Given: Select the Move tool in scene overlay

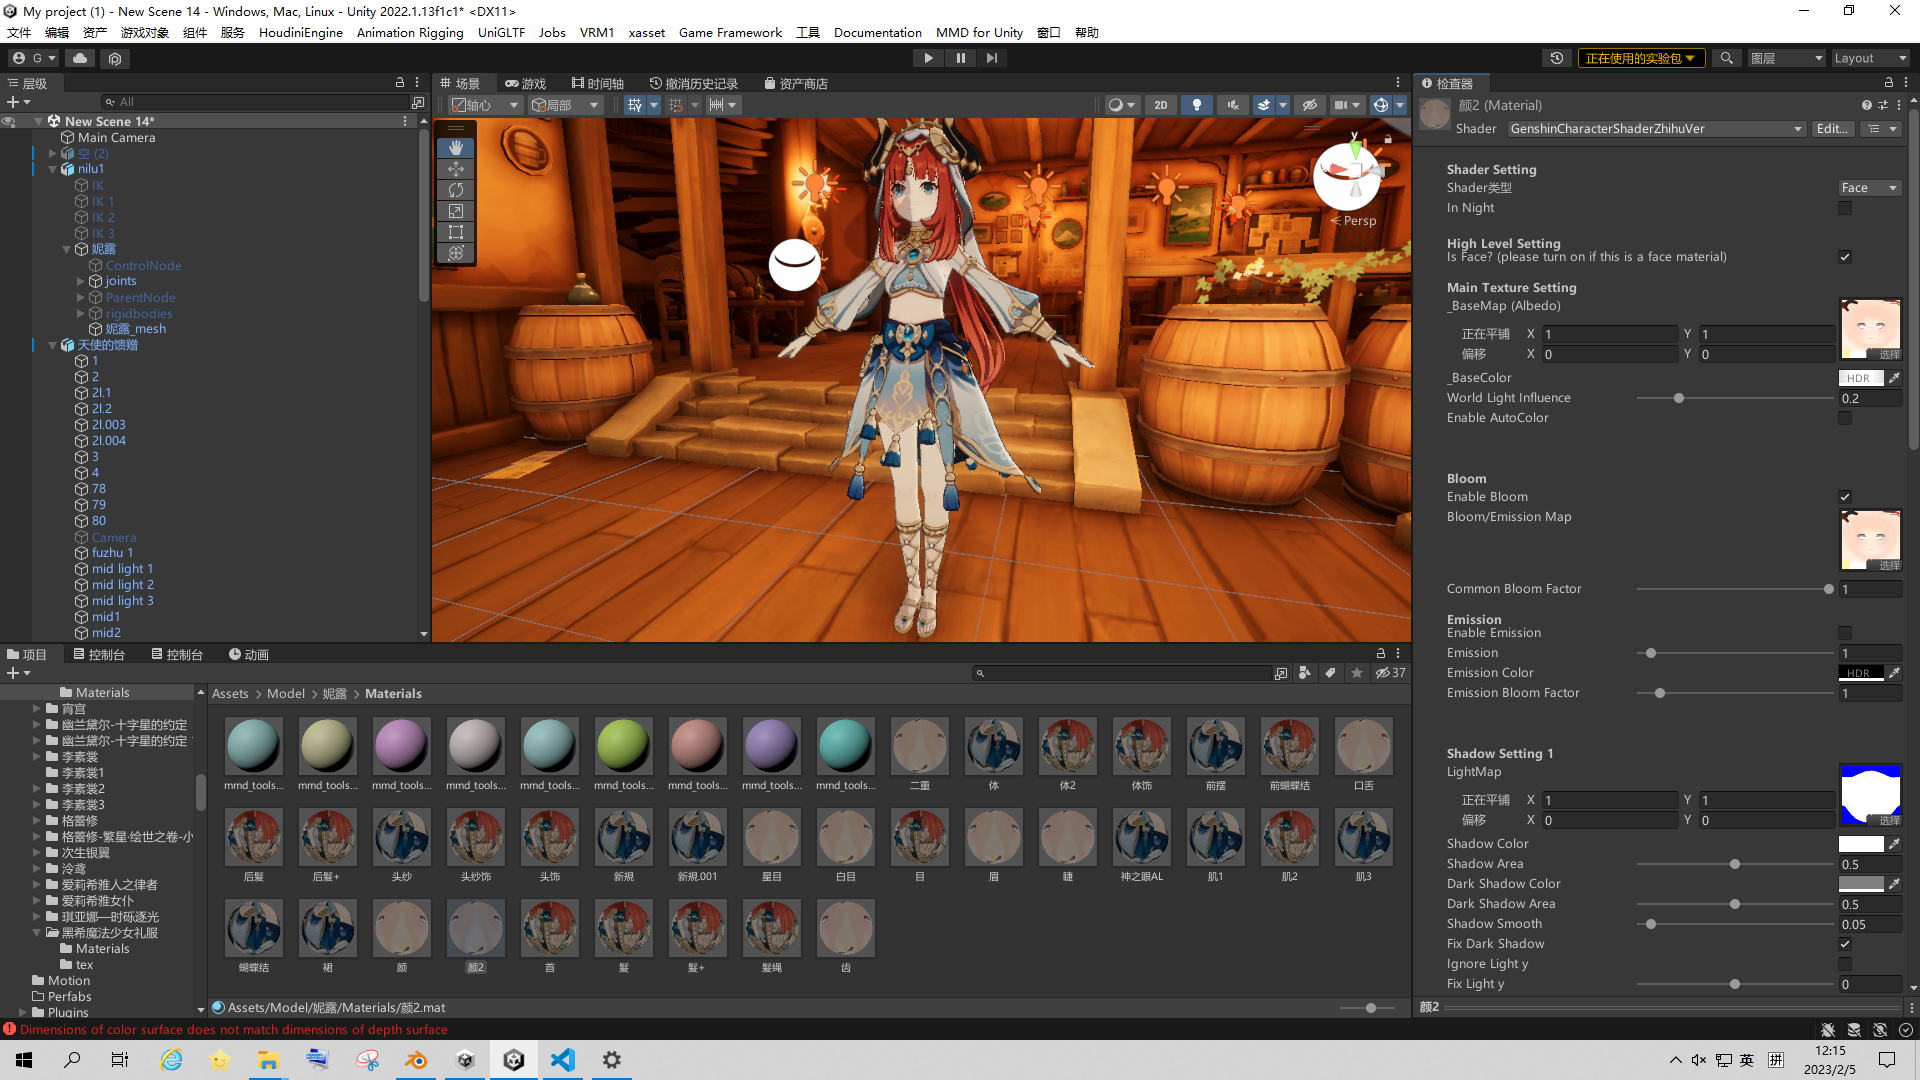Looking at the screenshot, I should 456,169.
